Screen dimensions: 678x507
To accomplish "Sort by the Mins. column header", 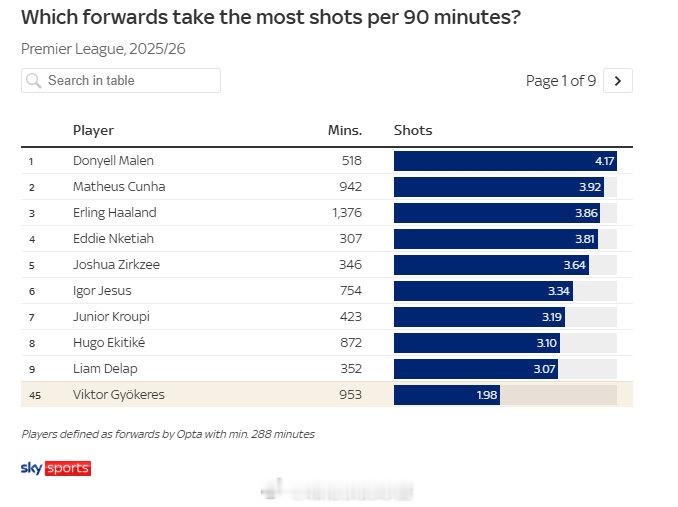I will [344, 130].
